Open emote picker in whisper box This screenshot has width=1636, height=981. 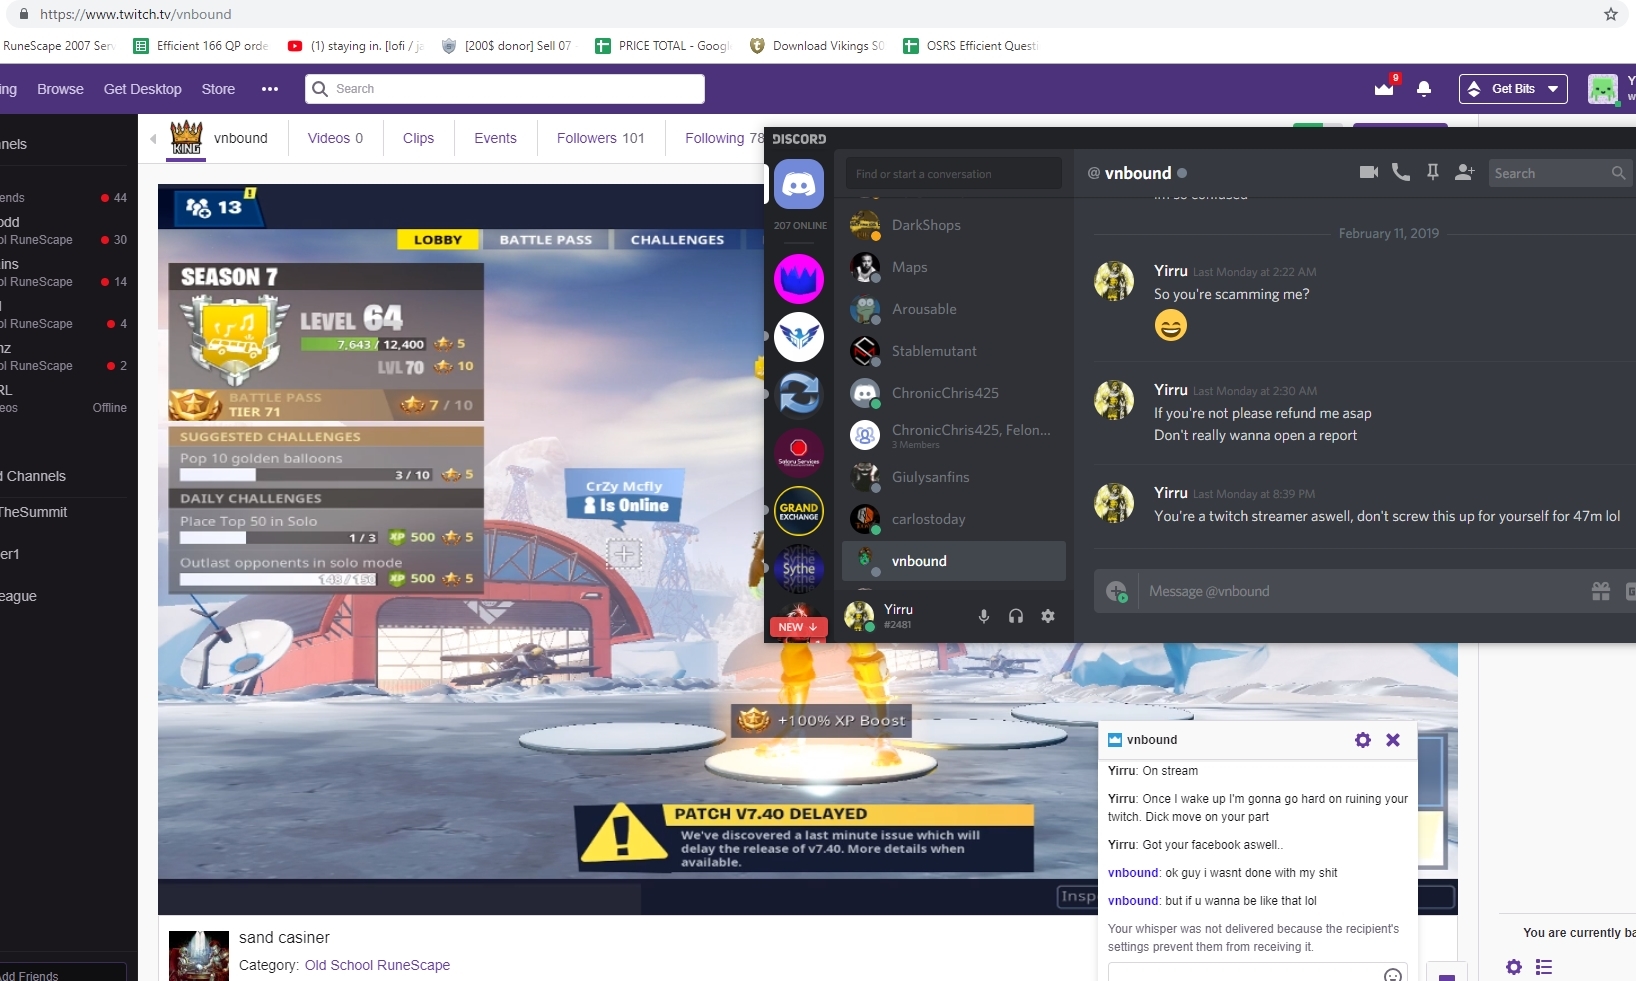[1392, 975]
